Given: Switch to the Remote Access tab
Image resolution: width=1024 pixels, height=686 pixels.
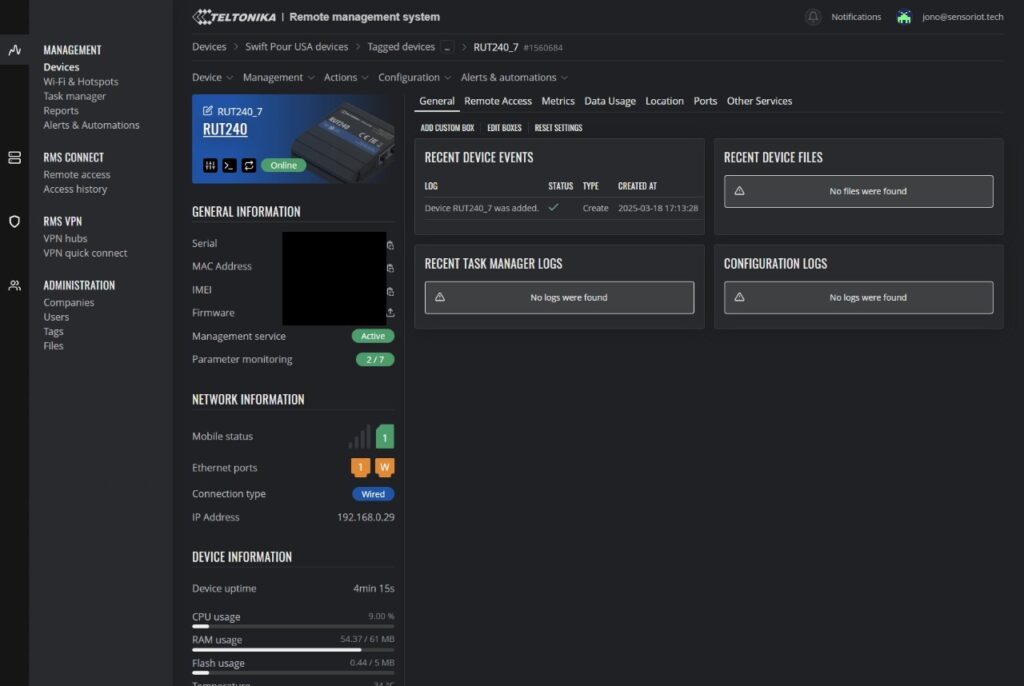Looking at the screenshot, I should click(498, 101).
